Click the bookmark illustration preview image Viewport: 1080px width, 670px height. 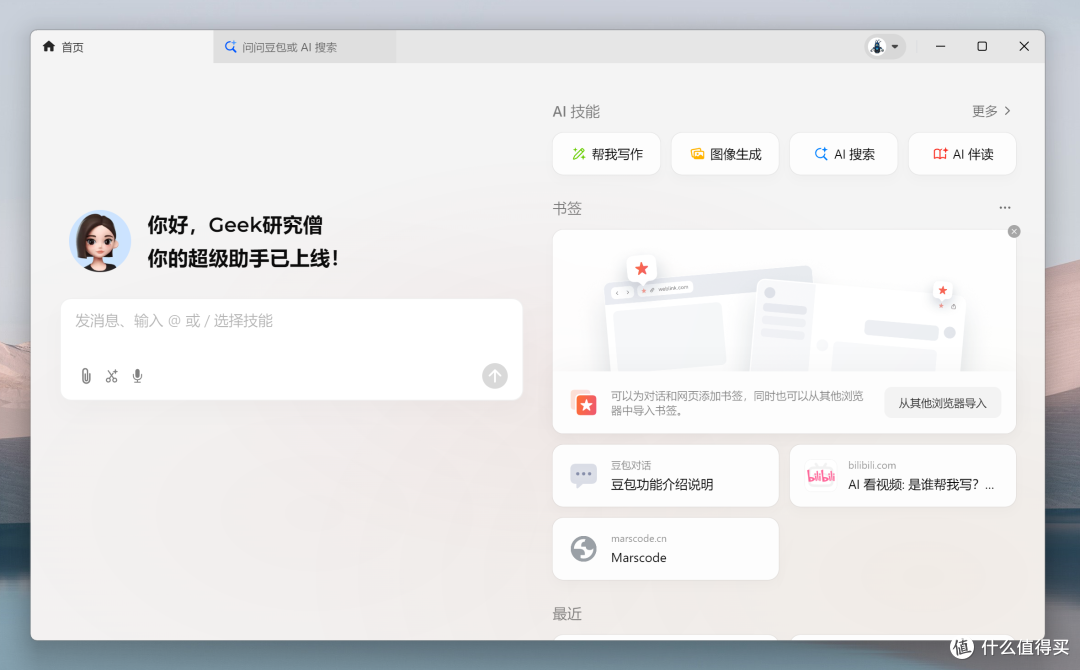coord(784,302)
